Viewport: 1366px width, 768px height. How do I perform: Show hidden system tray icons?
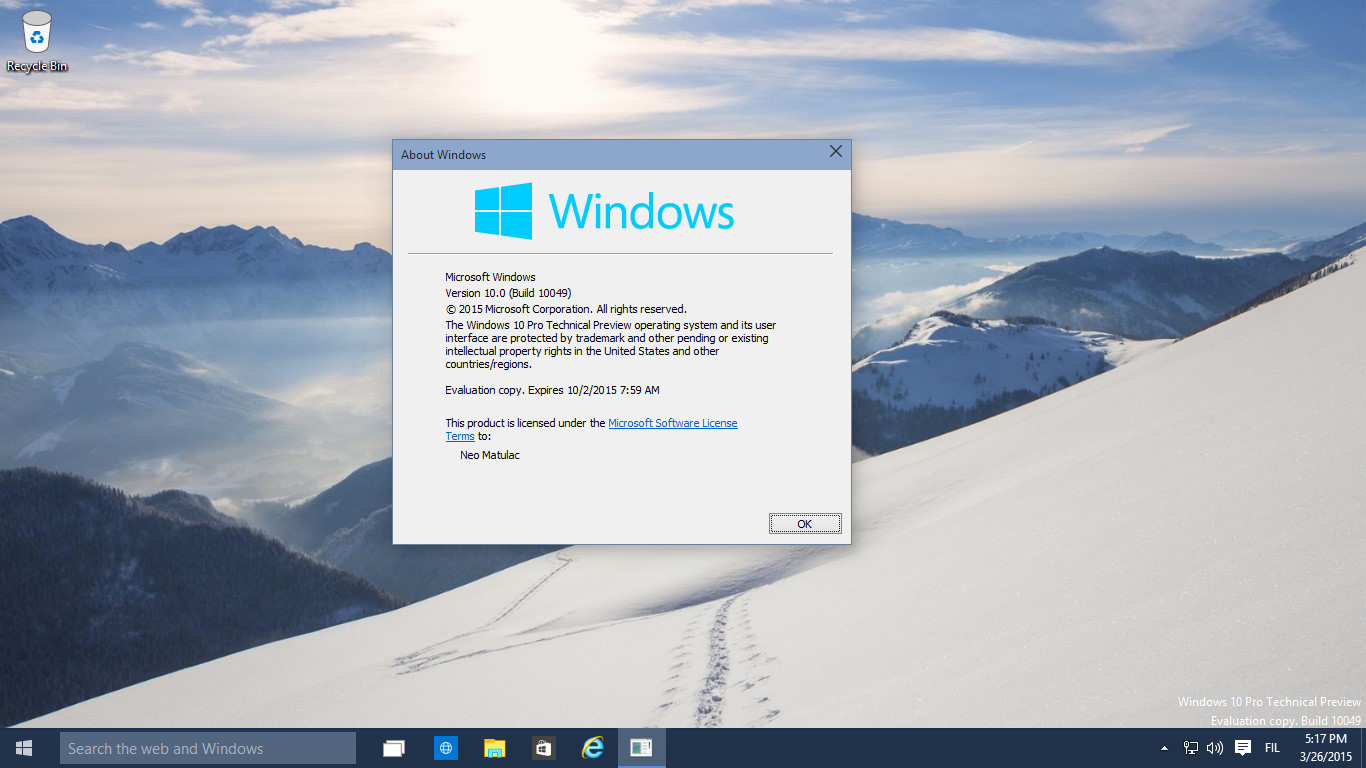[1164, 748]
